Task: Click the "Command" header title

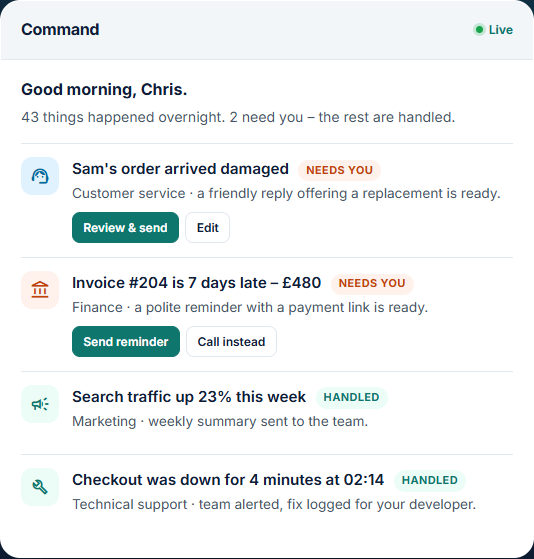Action: 60,30
